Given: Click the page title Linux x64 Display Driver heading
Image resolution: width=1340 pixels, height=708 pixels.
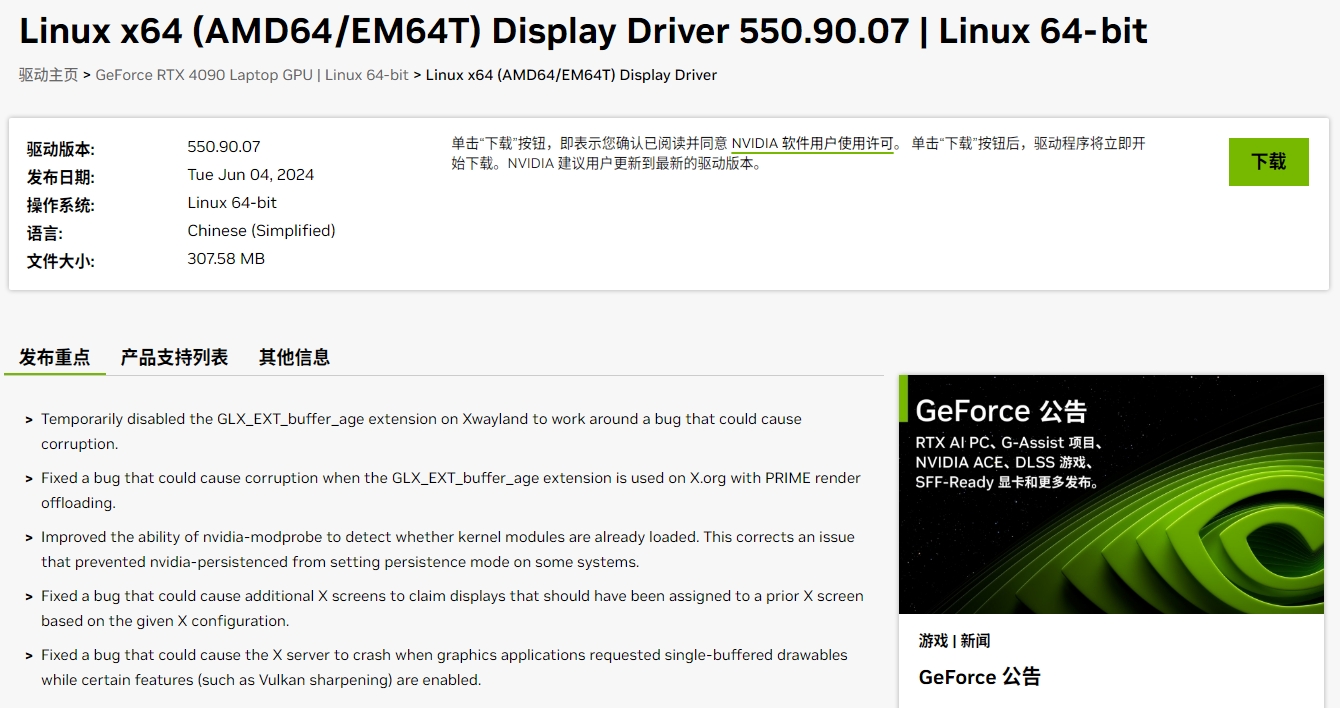Looking at the screenshot, I should point(583,31).
